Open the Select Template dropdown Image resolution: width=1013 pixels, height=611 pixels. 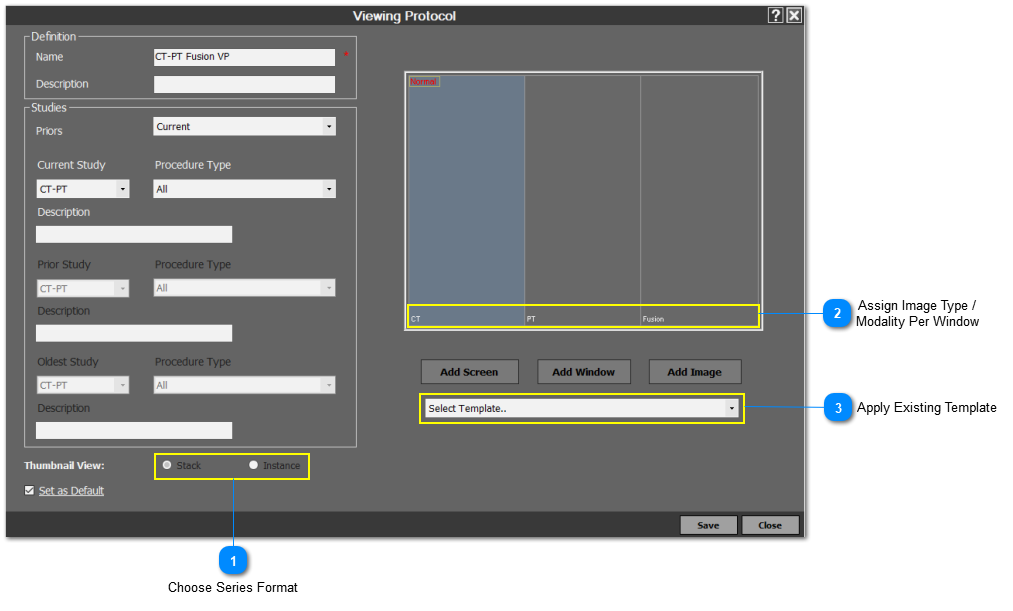(581, 408)
